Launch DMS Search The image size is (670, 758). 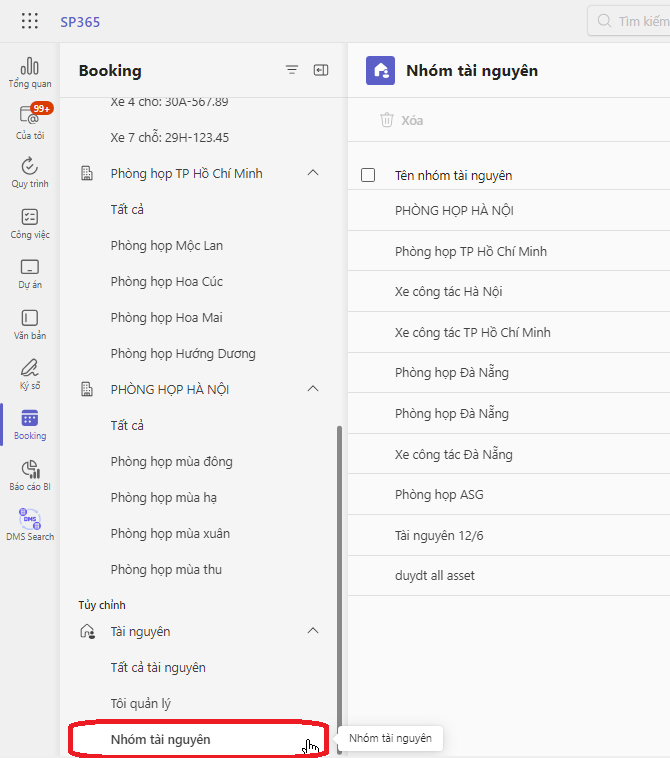pos(30,524)
